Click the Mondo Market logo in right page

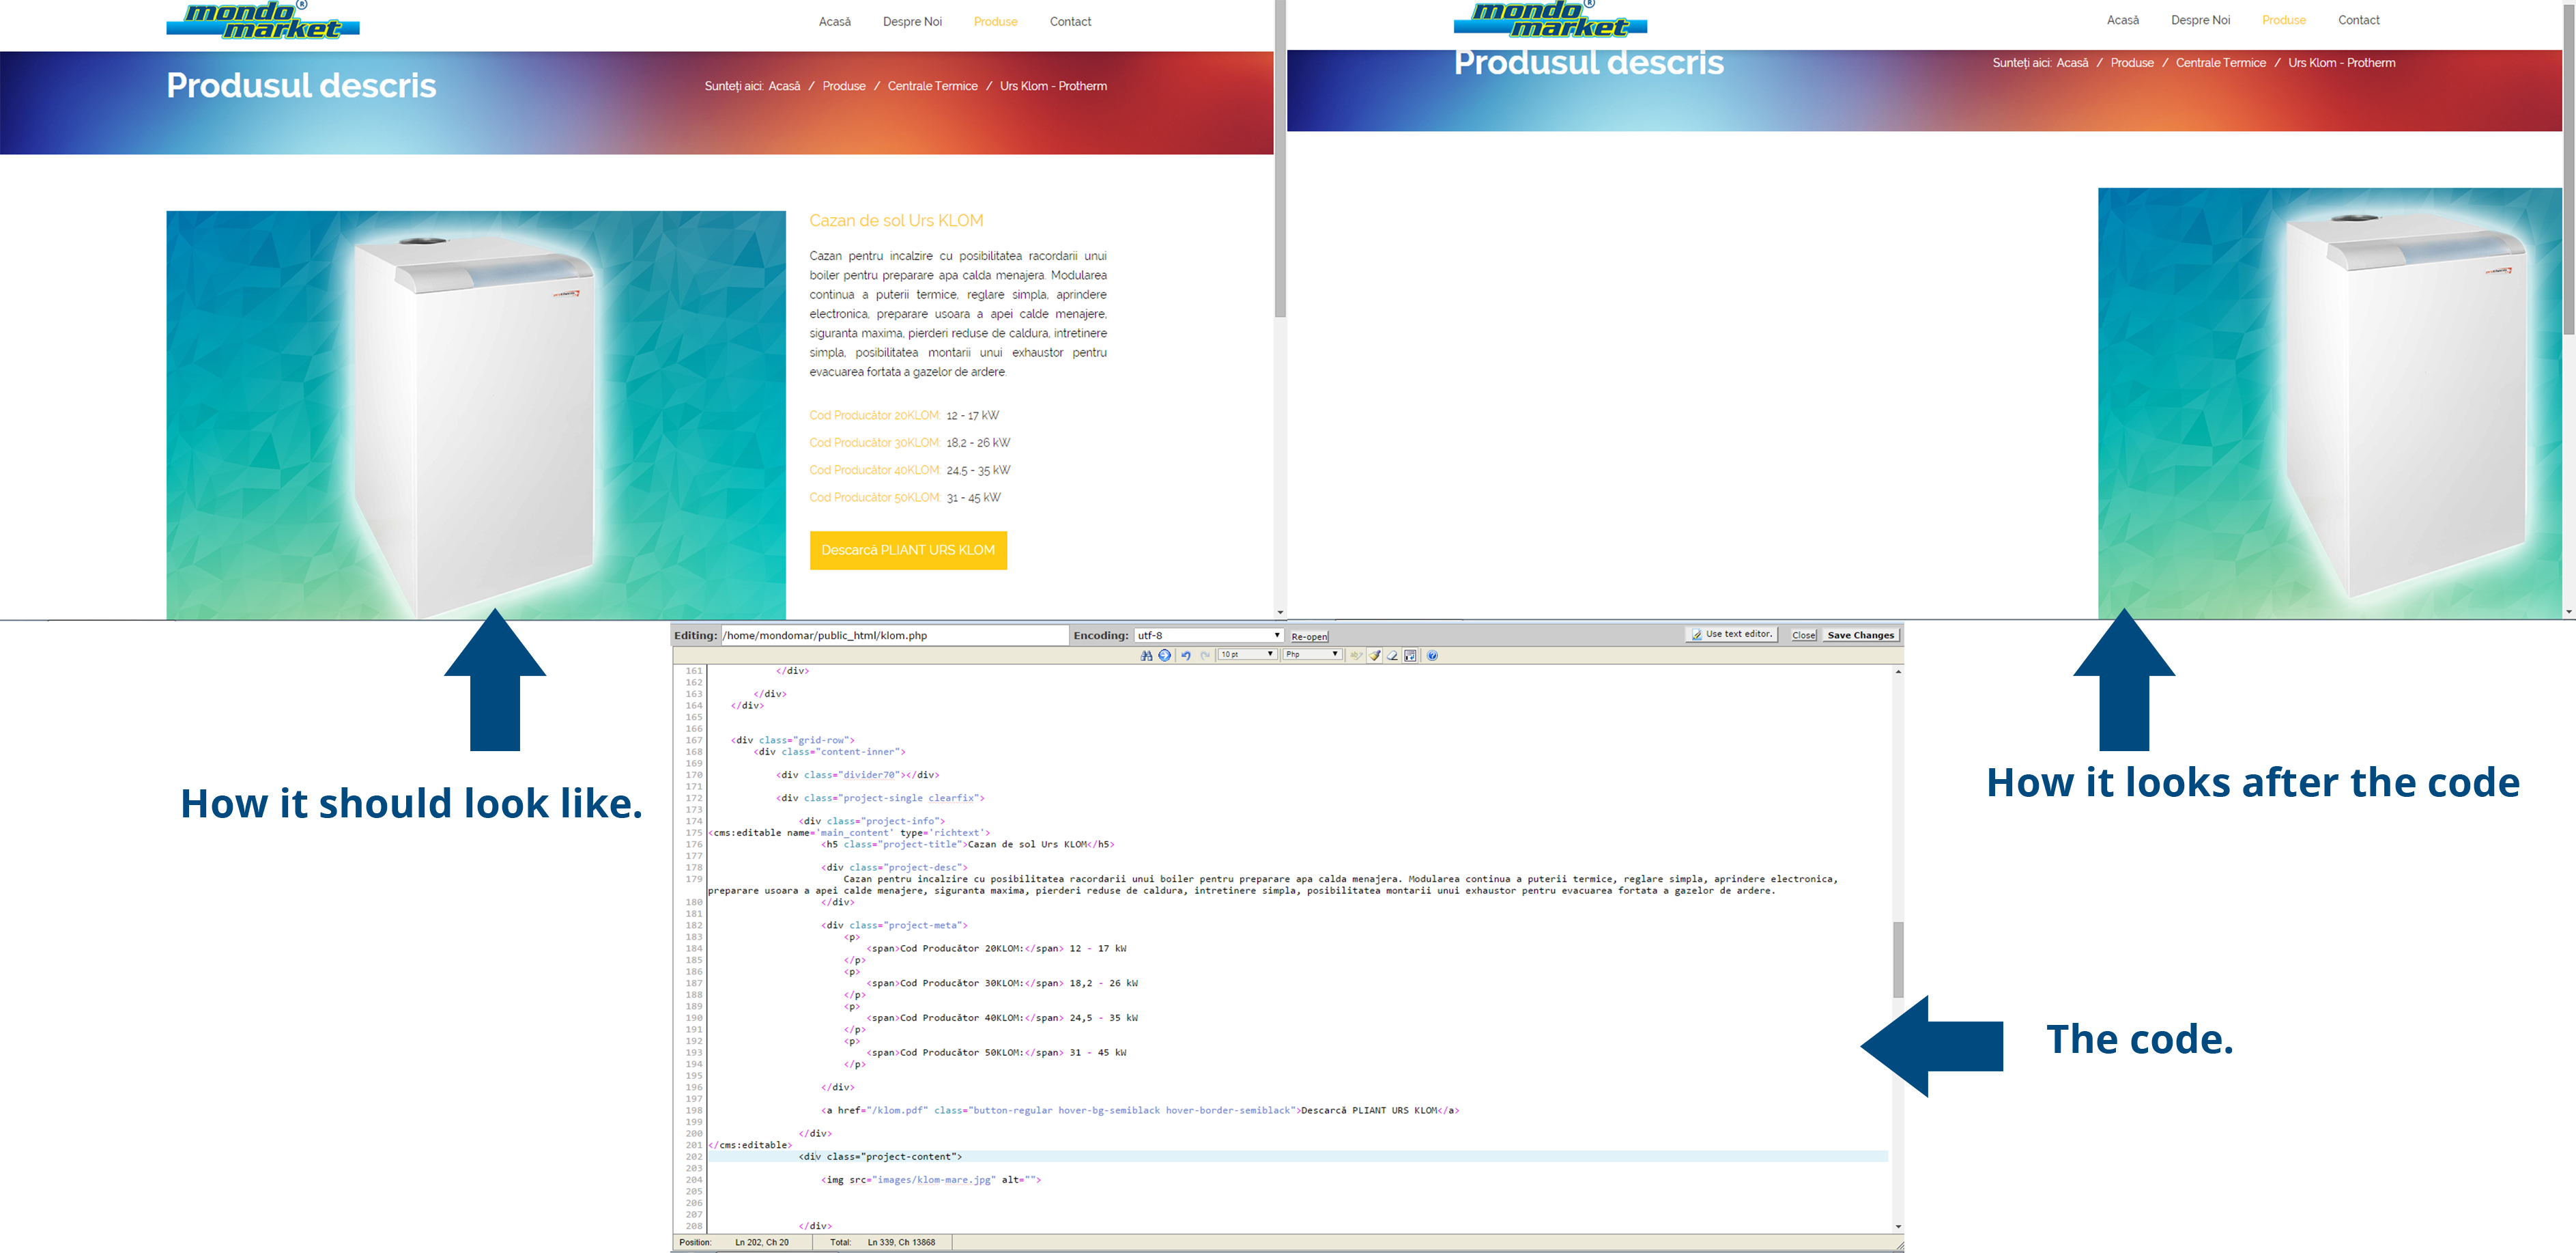1550,19
